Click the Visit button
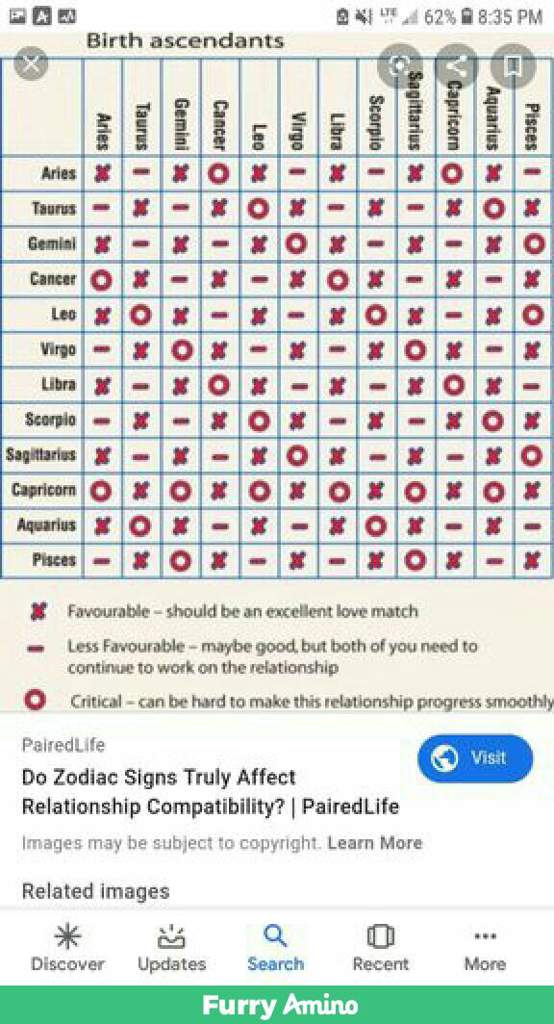This screenshot has height=1024, width=554. tap(475, 758)
